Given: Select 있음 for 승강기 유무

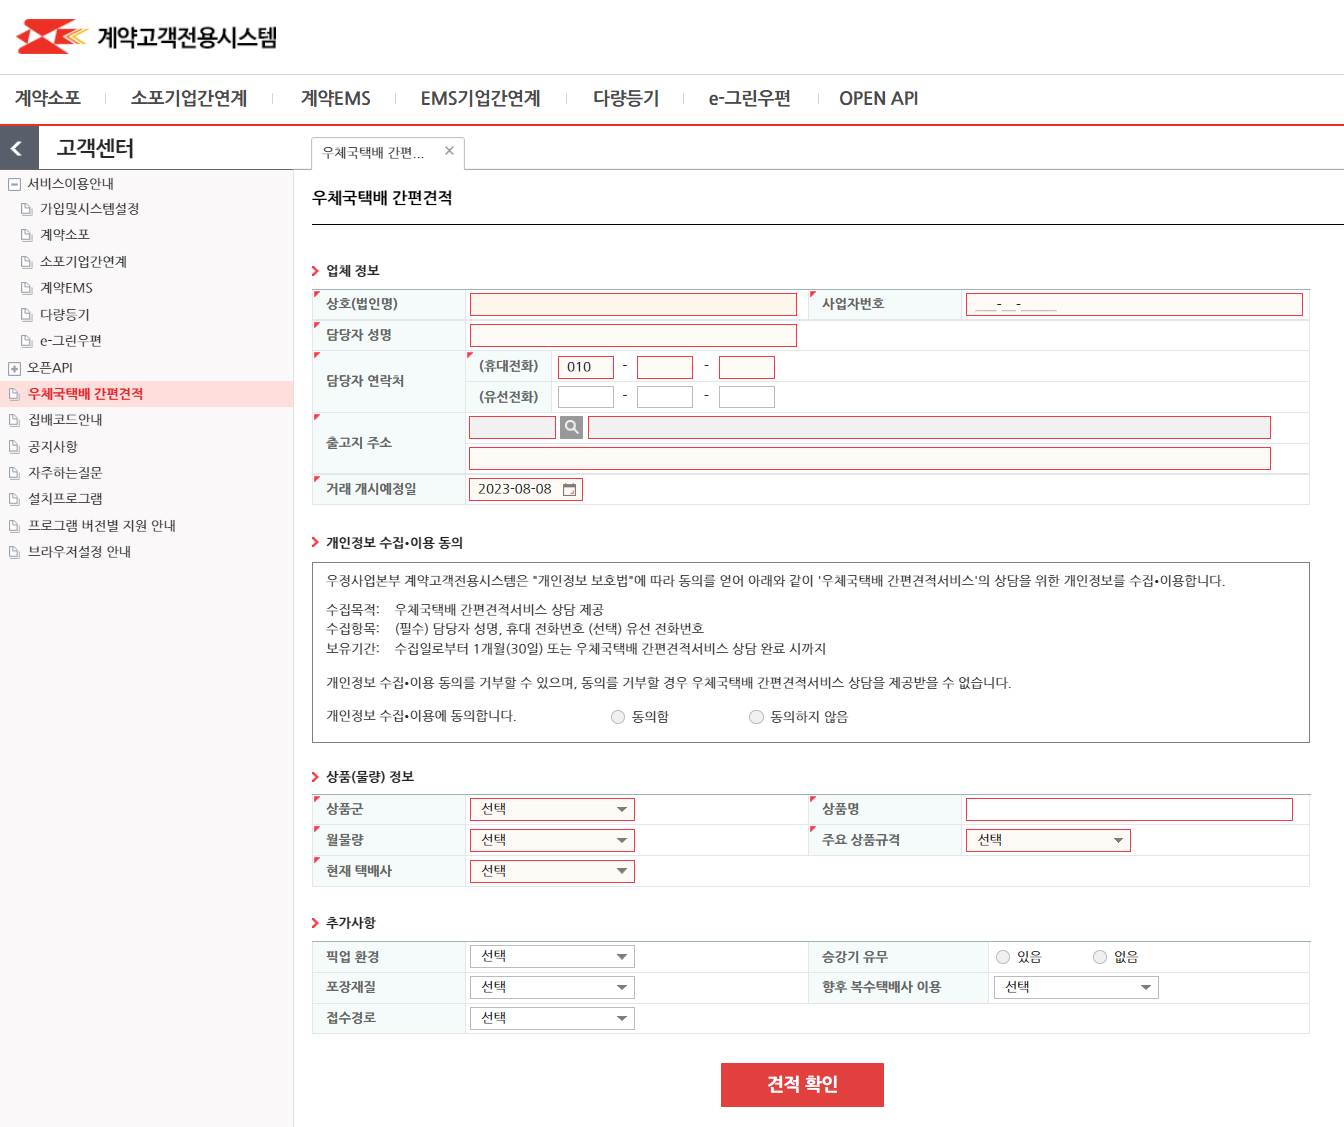Looking at the screenshot, I should tap(1003, 956).
